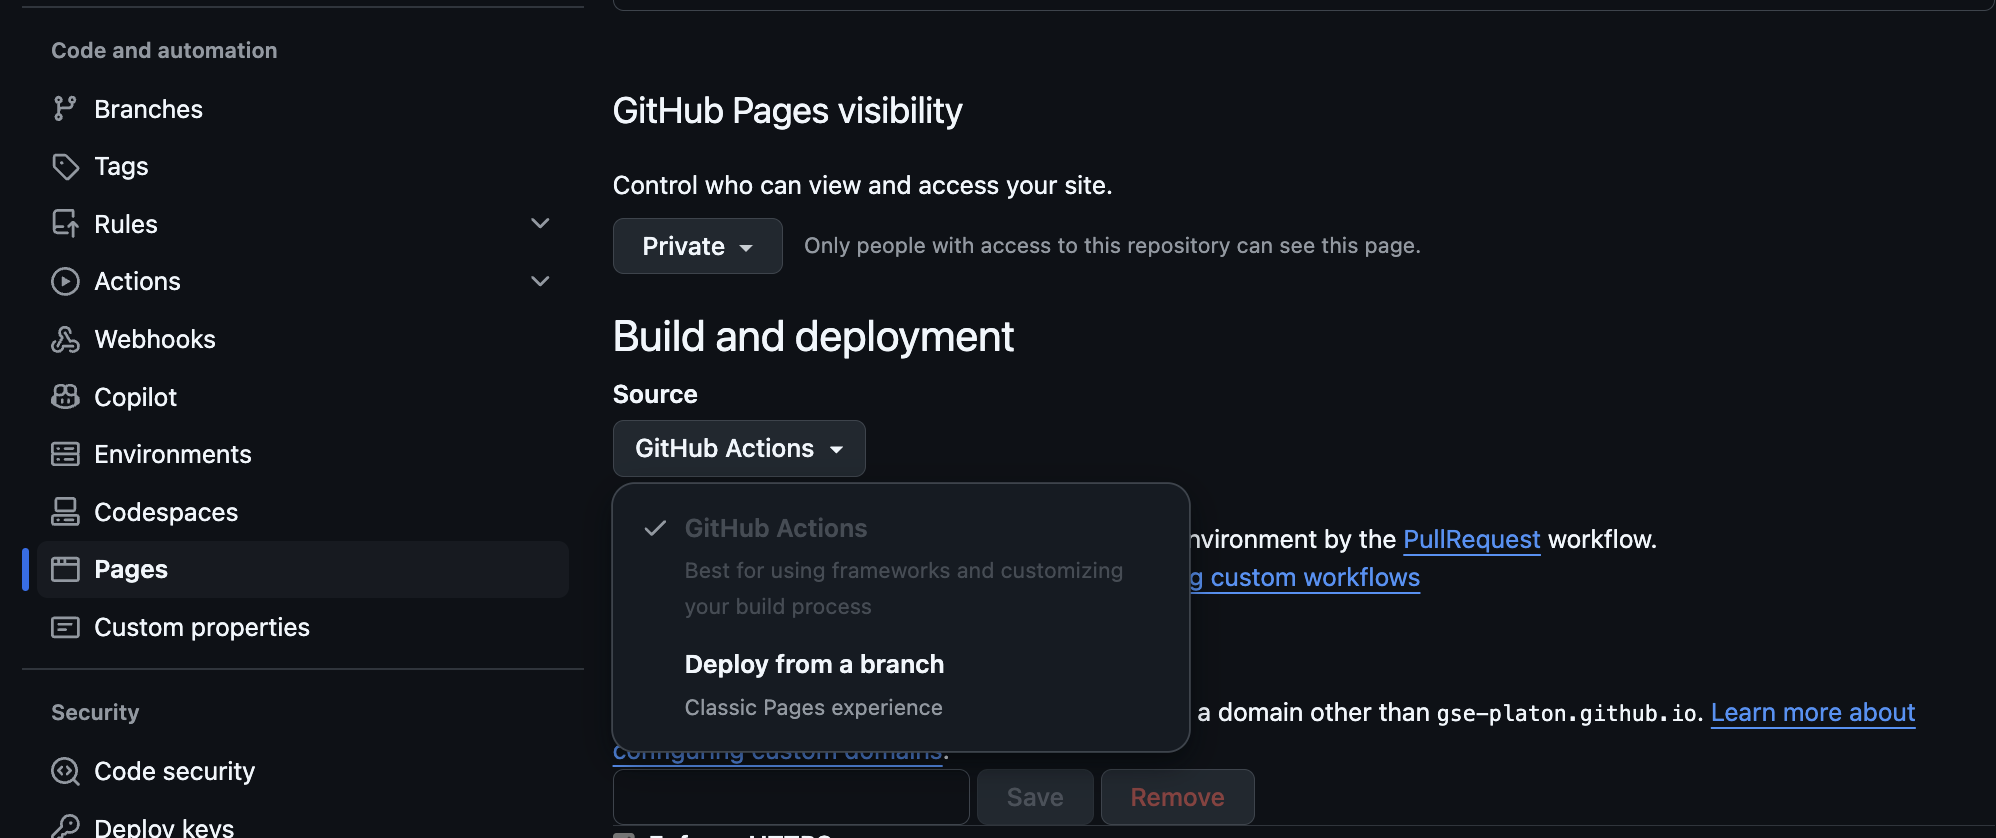This screenshot has width=1996, height=838.
Task: Focus the custom domain input field
Action: tap(791, 797)
